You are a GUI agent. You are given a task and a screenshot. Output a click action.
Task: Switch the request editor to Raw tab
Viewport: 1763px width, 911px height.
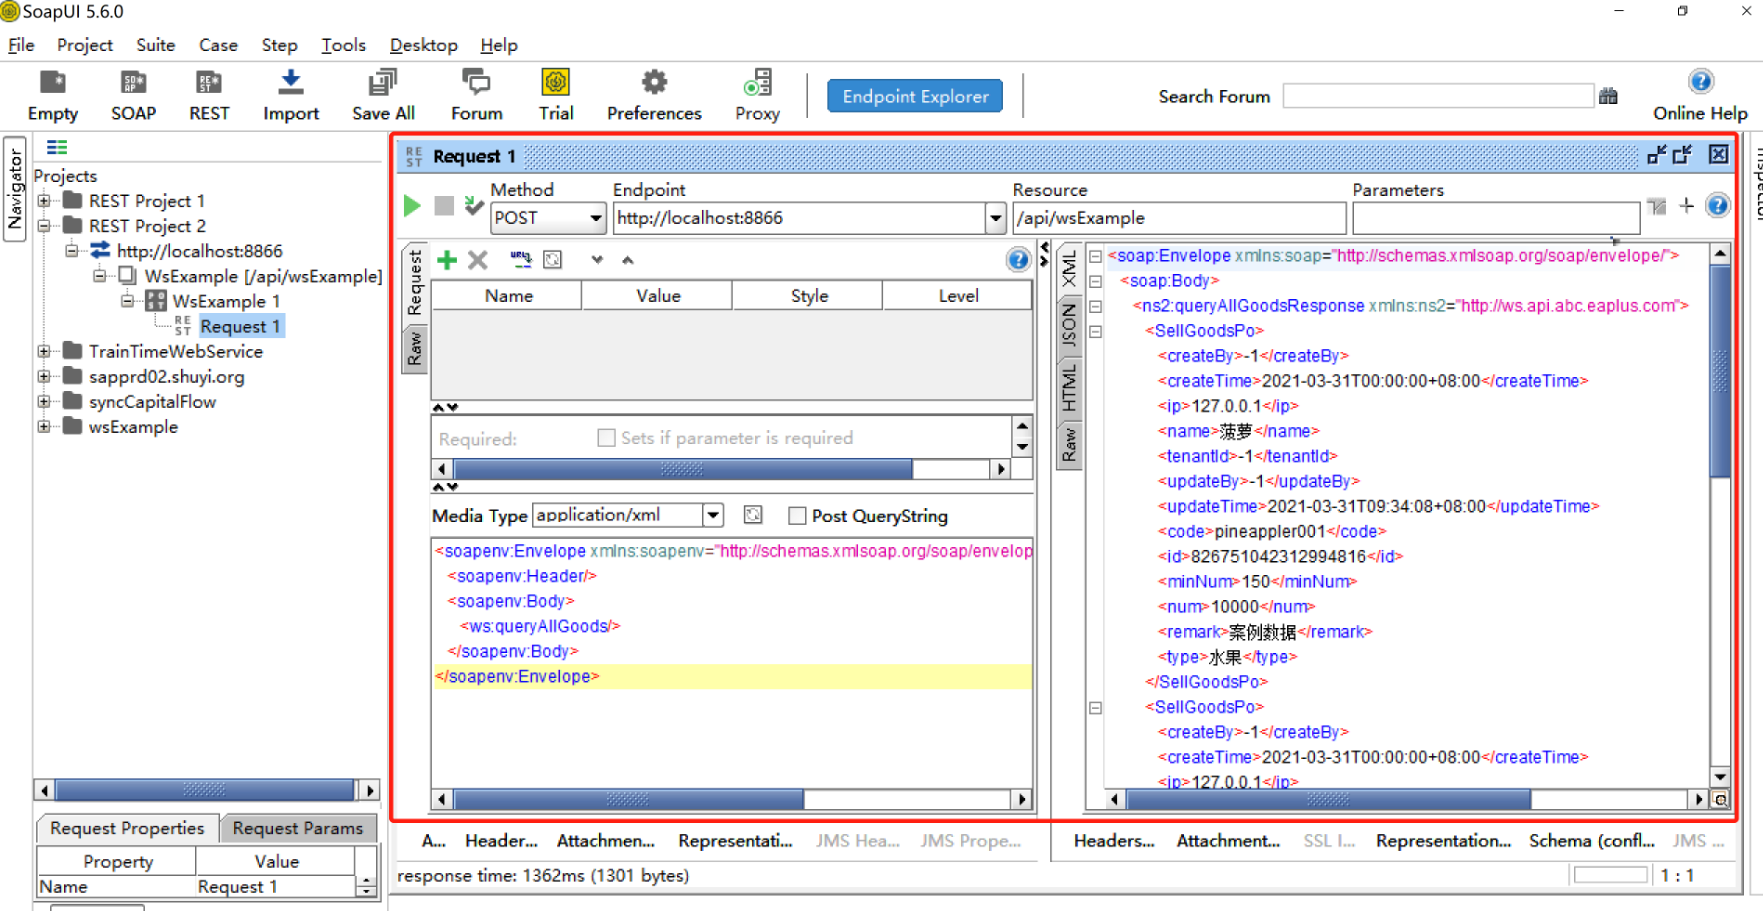(x=414, y=349)
